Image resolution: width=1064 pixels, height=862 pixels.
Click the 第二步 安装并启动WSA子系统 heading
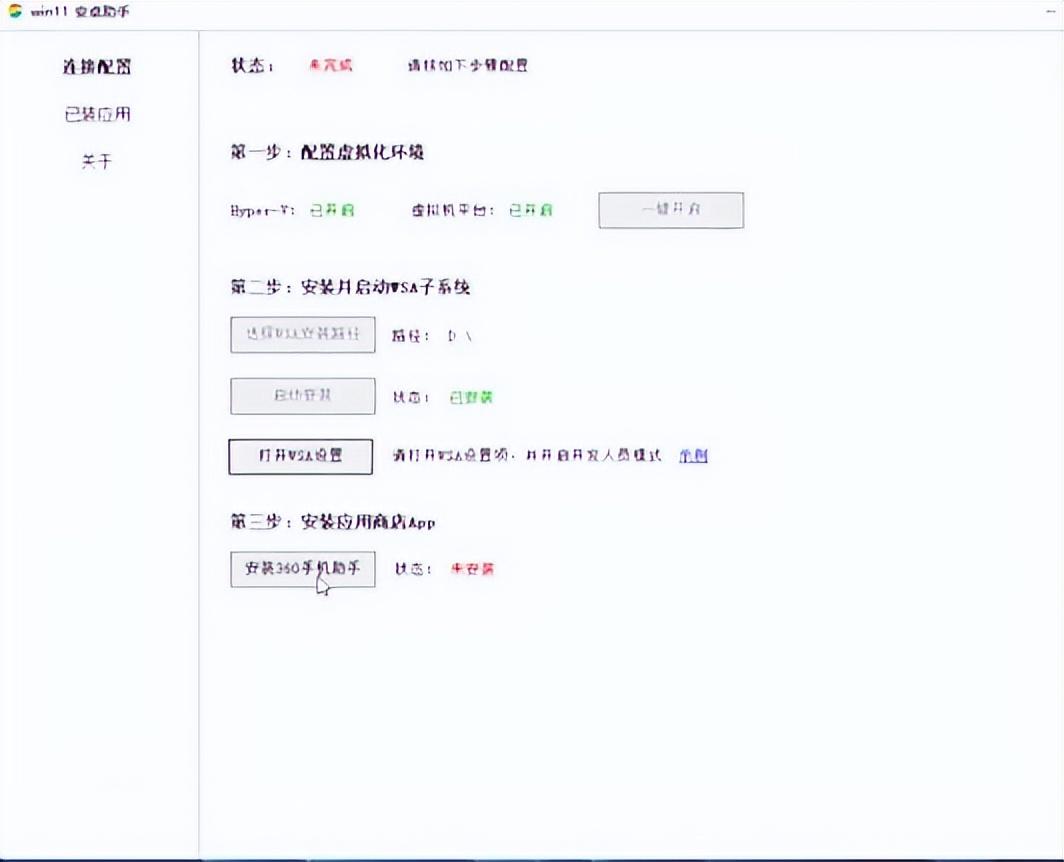(349, 287)
